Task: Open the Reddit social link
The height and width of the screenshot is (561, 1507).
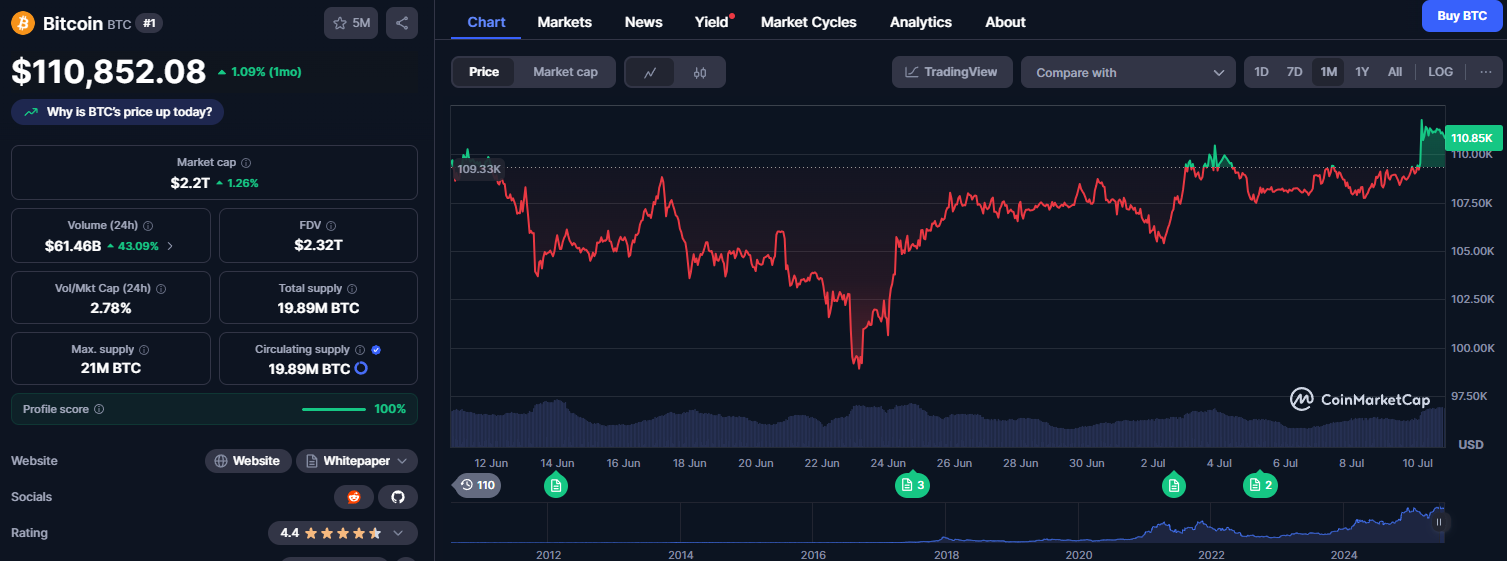Action: click(x=354, y=497)
